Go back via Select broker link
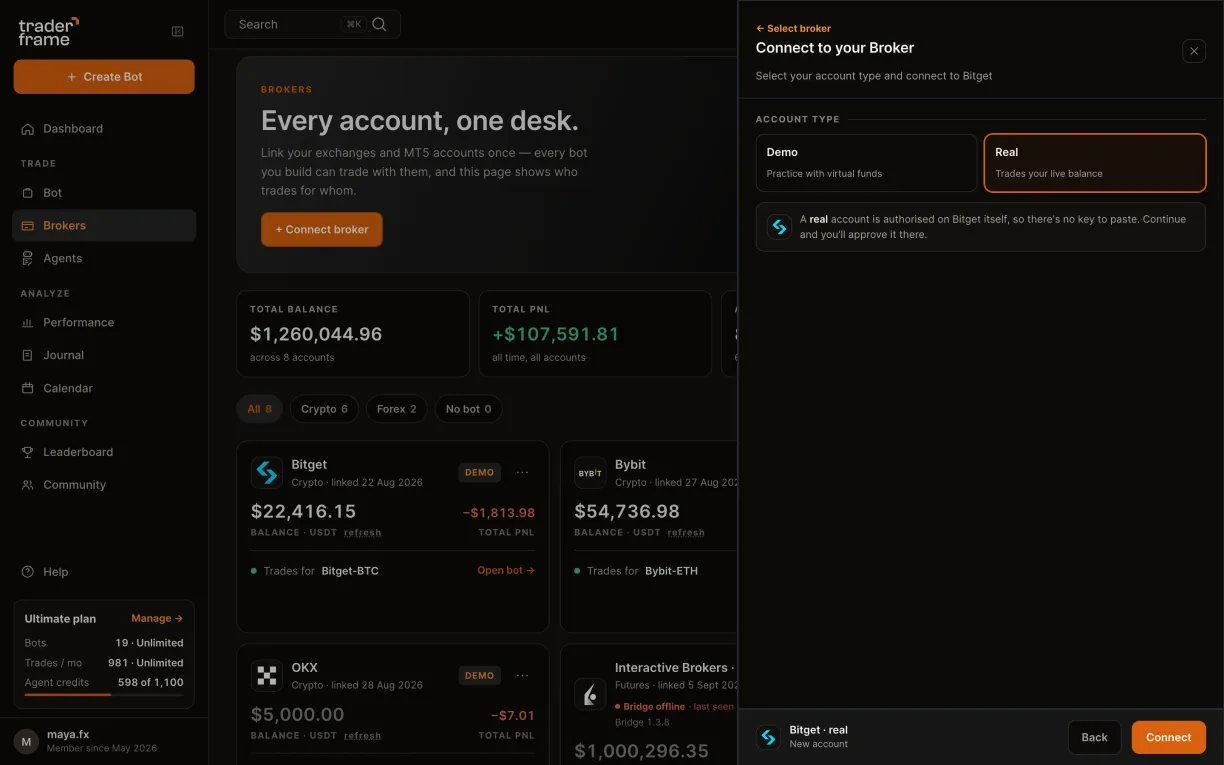 pos(794,29)
